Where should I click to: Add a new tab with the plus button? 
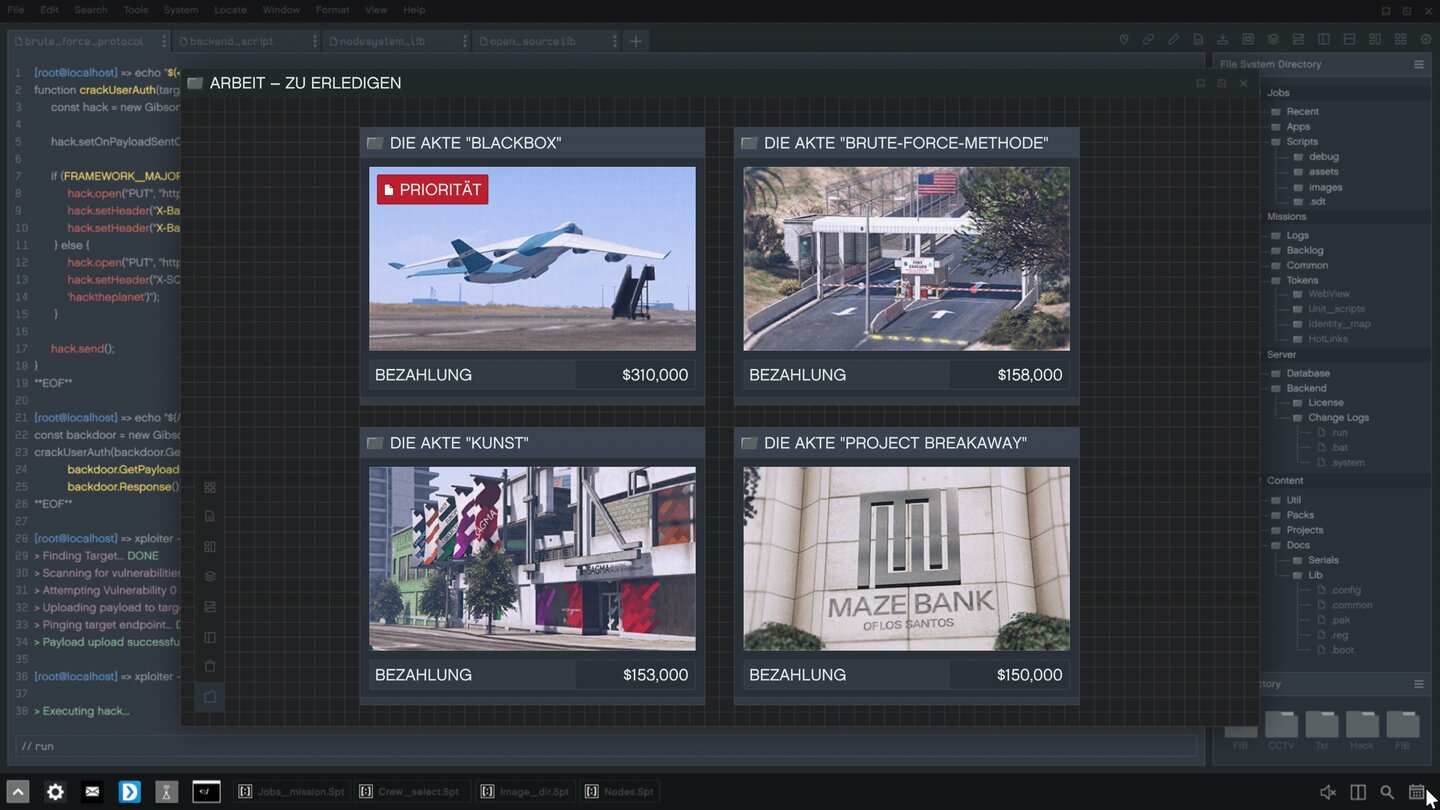click(636, 41)
